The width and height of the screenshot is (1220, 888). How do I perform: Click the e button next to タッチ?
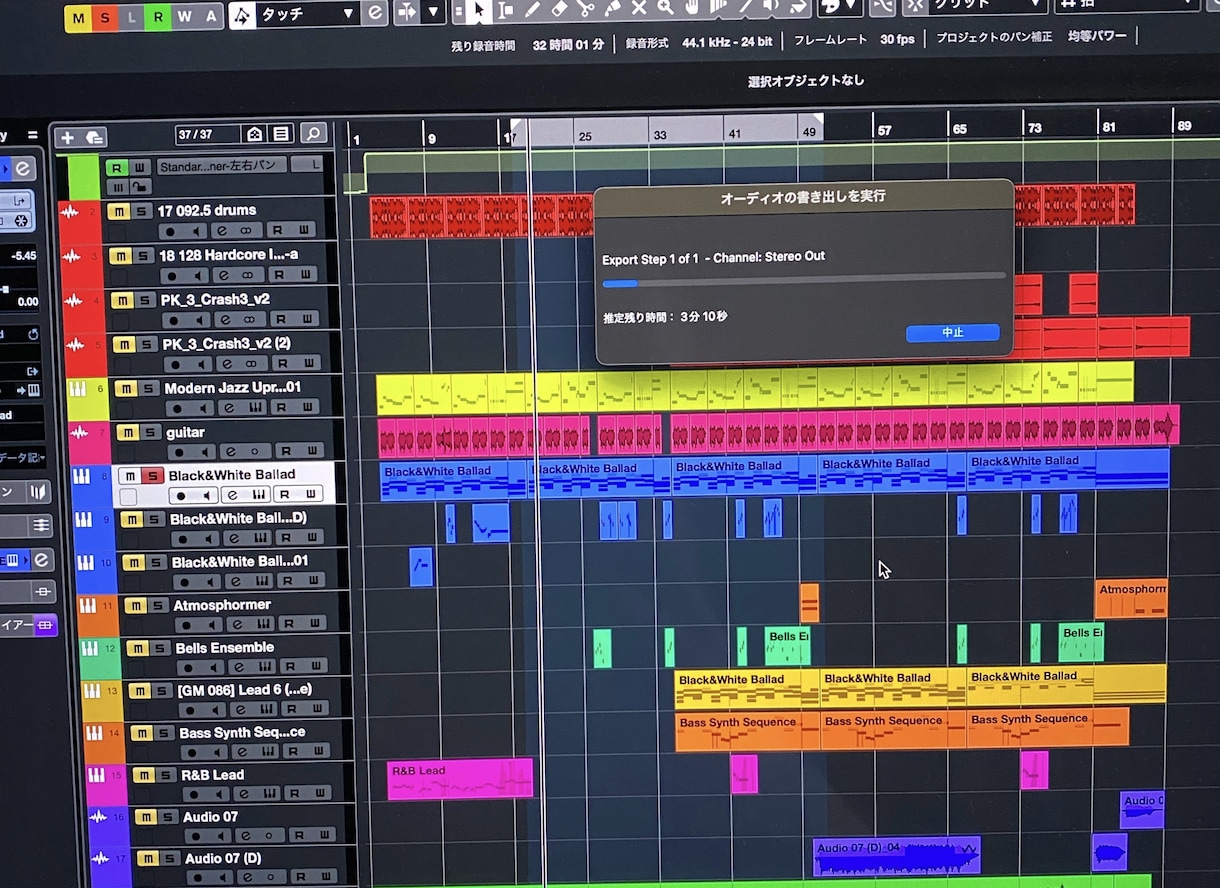point(375,13)
